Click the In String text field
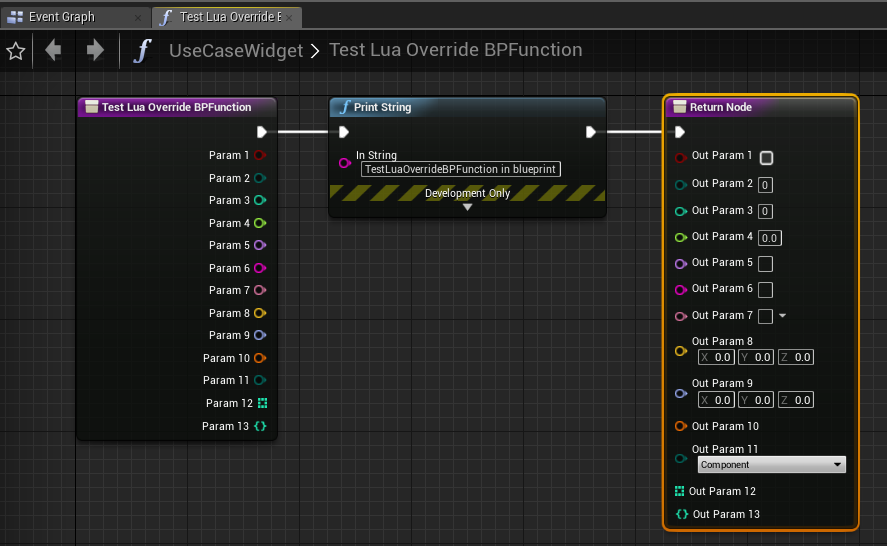The height and width of the screenshot is (546, 887). click(460, 170)
